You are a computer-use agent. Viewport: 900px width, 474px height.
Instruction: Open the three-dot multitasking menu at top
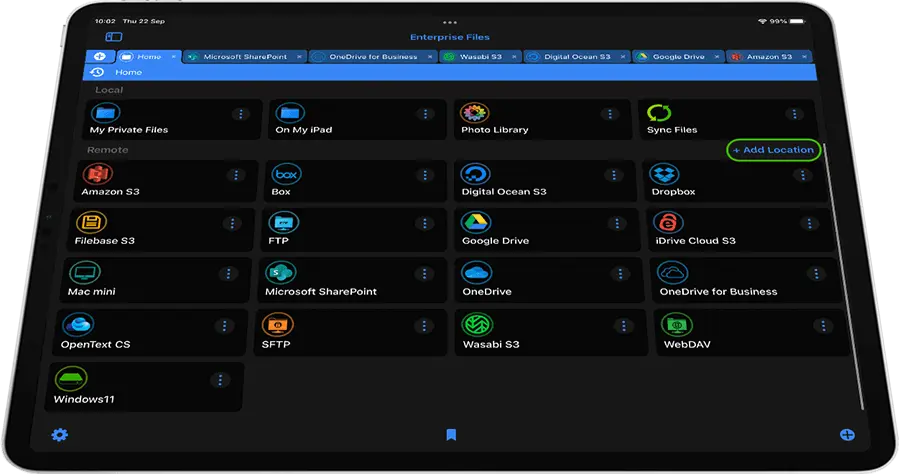pos(450,20)
